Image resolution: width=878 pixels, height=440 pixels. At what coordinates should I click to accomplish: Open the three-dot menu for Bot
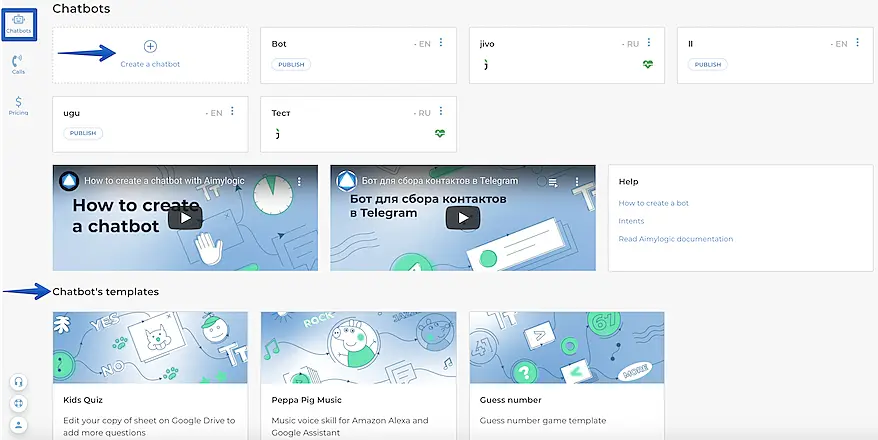(440, 43)
